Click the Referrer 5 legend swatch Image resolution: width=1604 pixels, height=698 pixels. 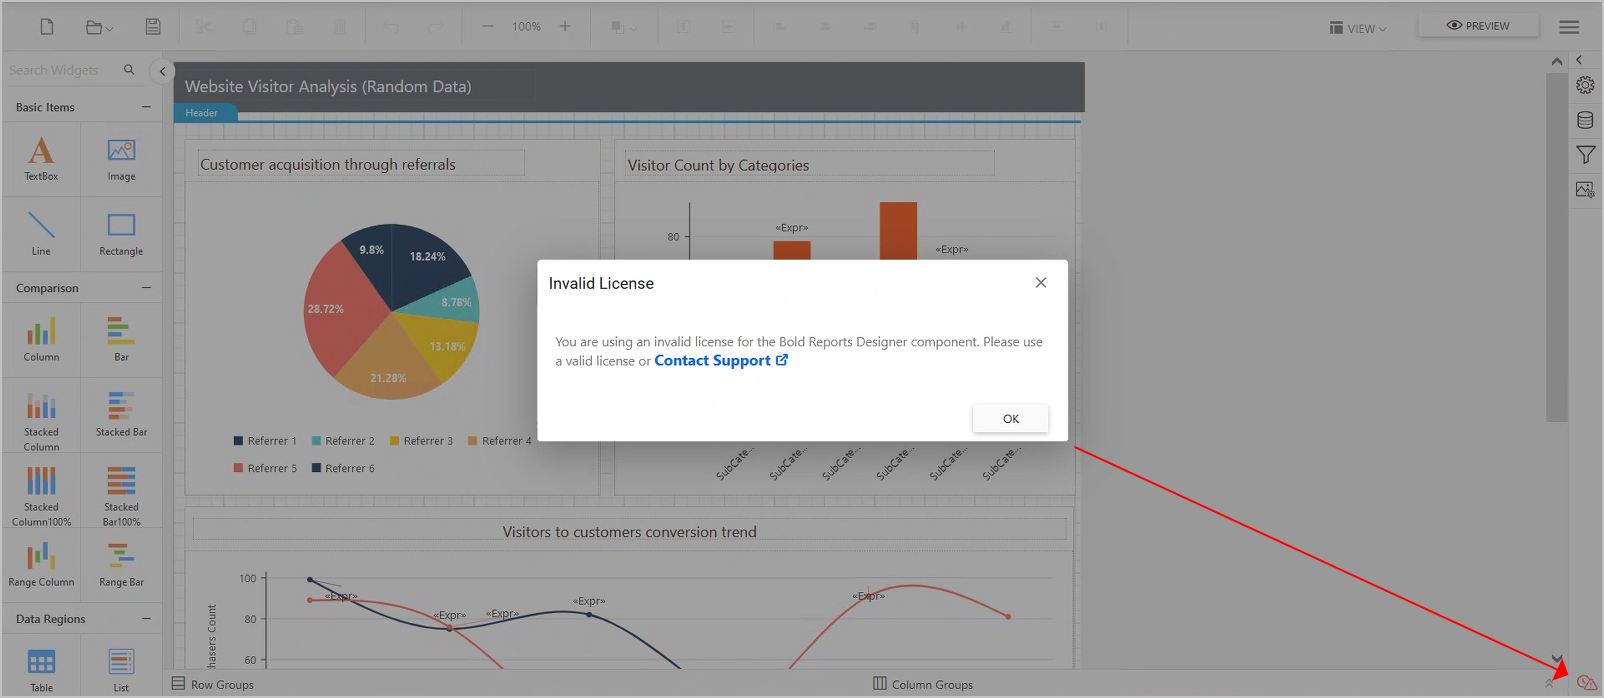pos(238,468)
